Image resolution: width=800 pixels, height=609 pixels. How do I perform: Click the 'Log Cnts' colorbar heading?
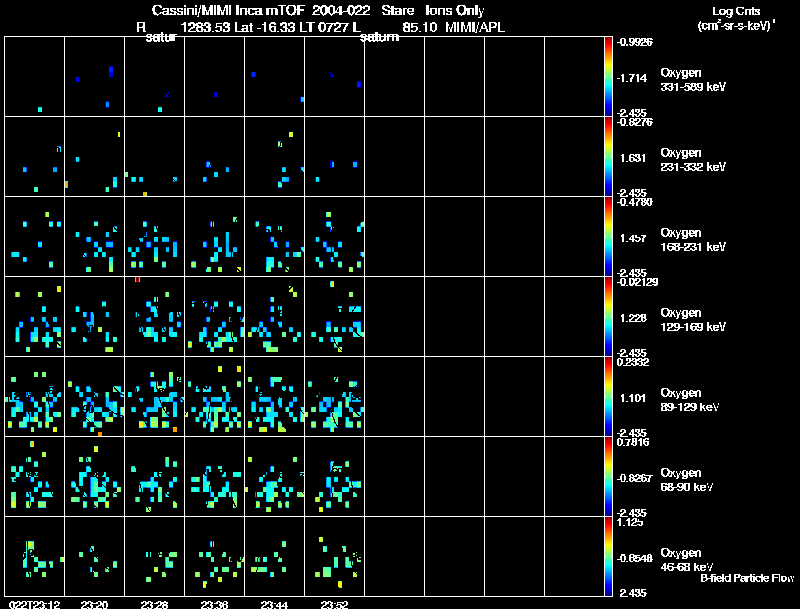(736, 11)
